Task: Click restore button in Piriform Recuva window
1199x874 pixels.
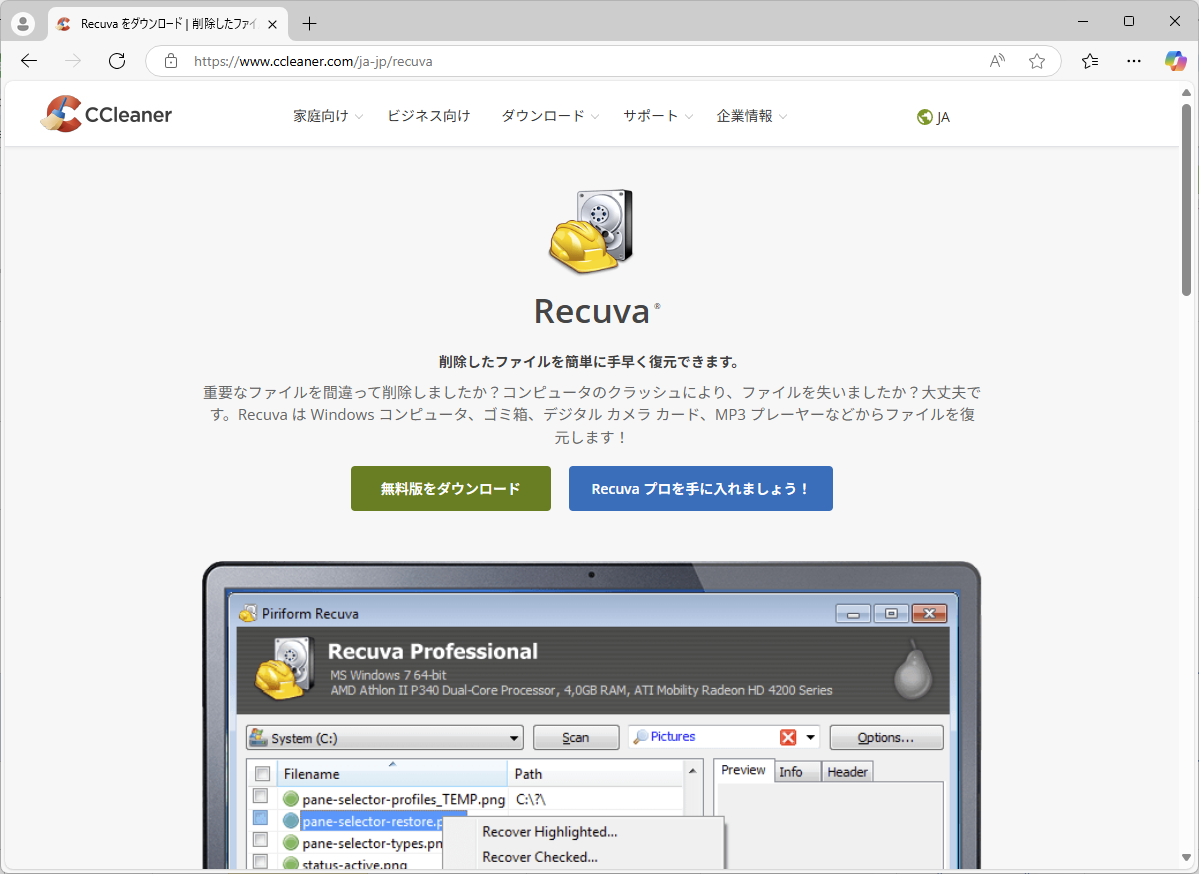Action: click(x=891, y=613)
